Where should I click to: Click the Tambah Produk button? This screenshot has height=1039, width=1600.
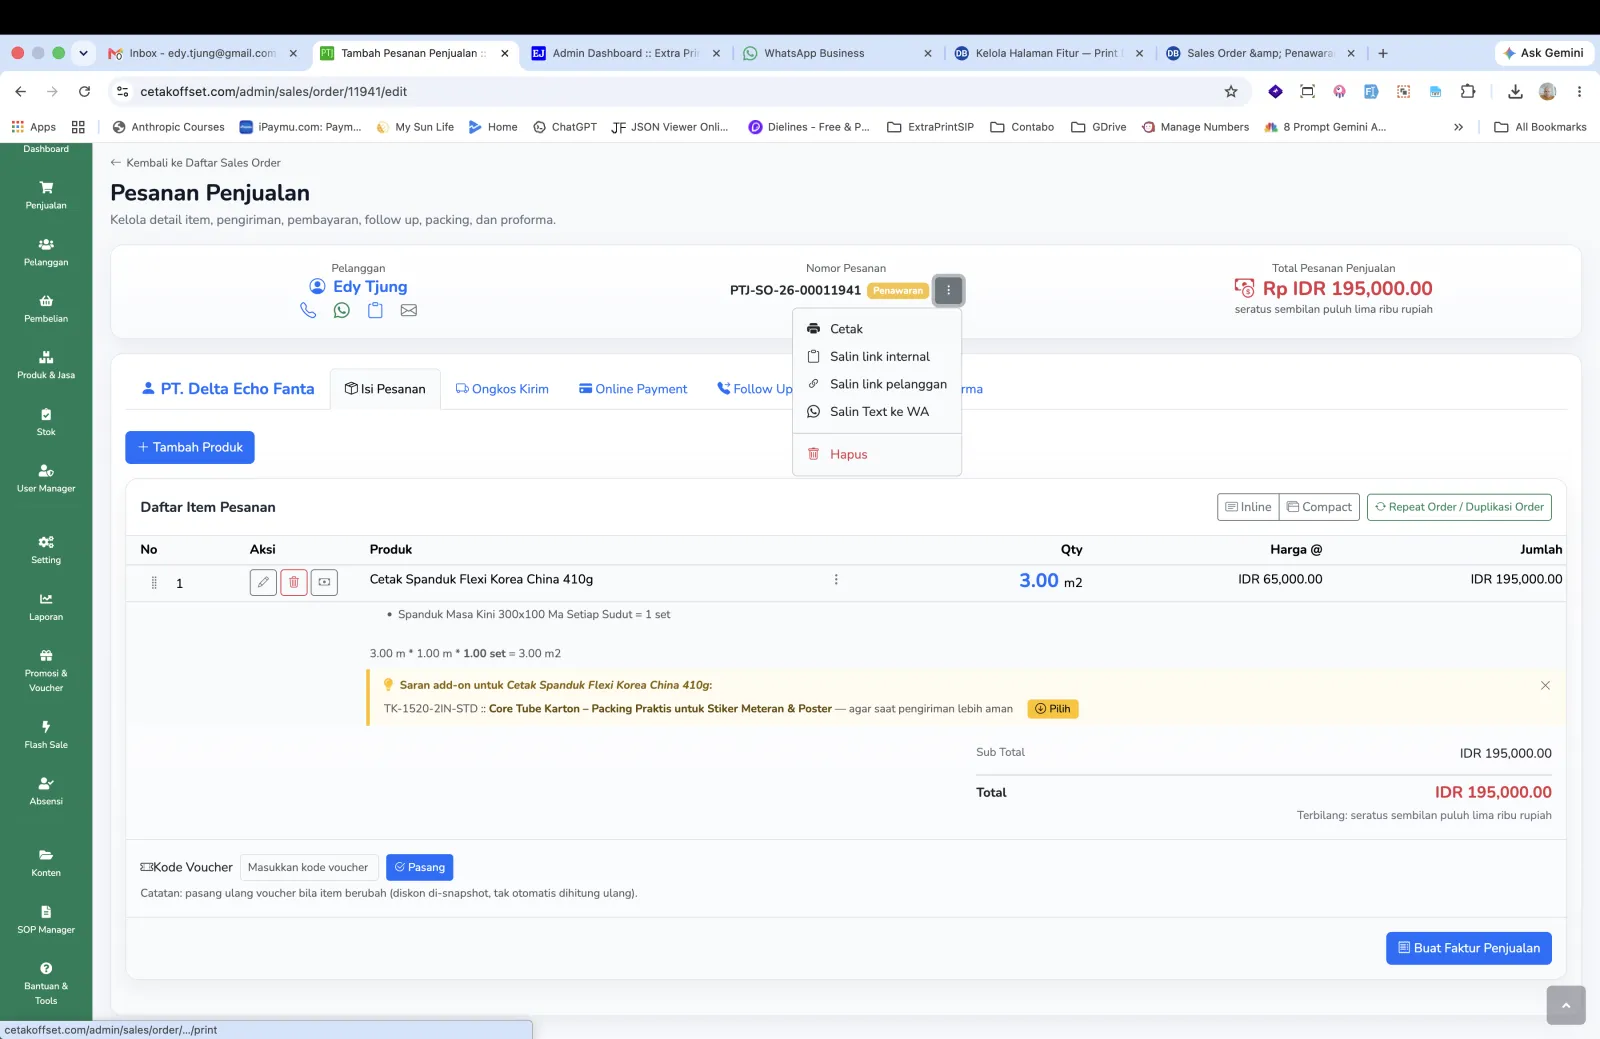(x=190, y=447)
